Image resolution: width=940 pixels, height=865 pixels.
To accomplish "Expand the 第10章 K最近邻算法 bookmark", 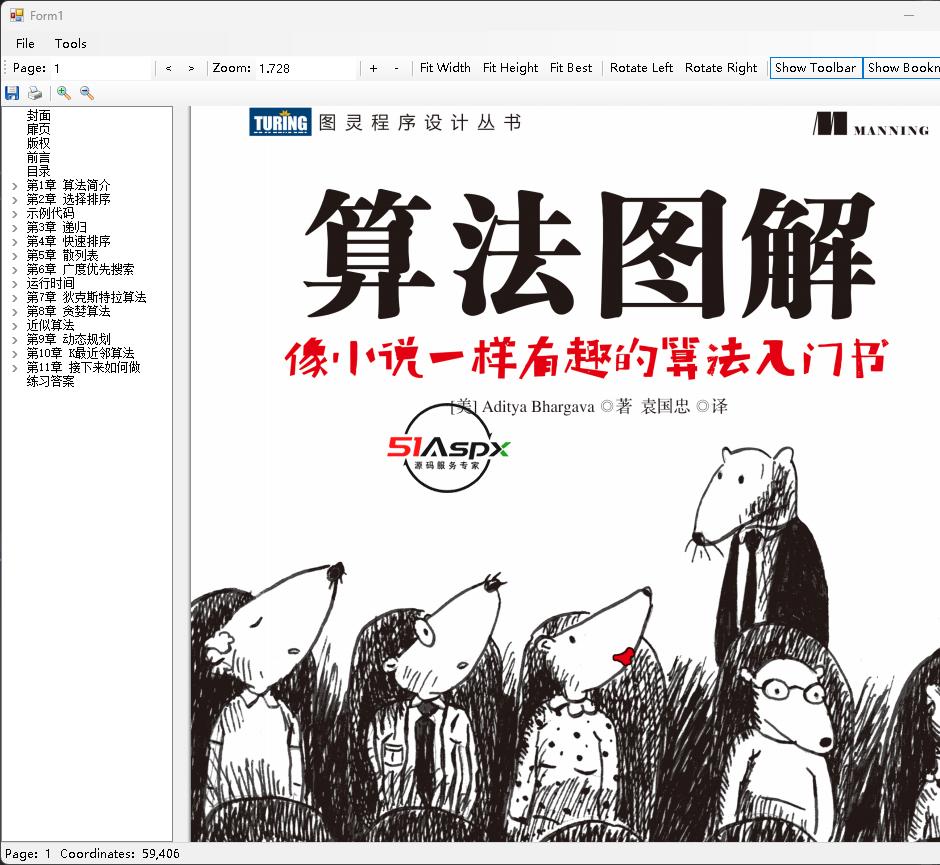I will (x=15, y=354).
